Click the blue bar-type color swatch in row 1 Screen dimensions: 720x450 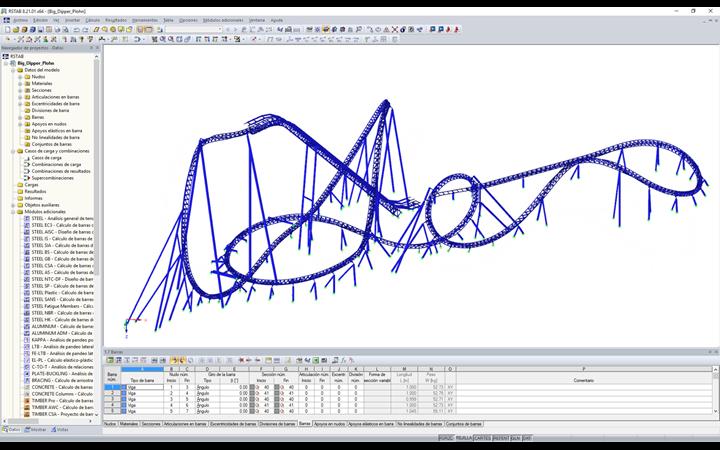(124, 388)
